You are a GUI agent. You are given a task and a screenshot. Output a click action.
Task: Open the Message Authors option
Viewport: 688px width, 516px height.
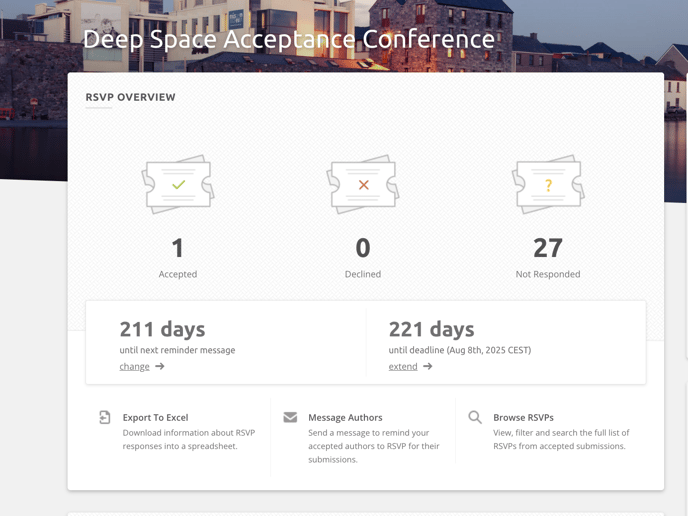pyautogui.click(x=345, y=417)
